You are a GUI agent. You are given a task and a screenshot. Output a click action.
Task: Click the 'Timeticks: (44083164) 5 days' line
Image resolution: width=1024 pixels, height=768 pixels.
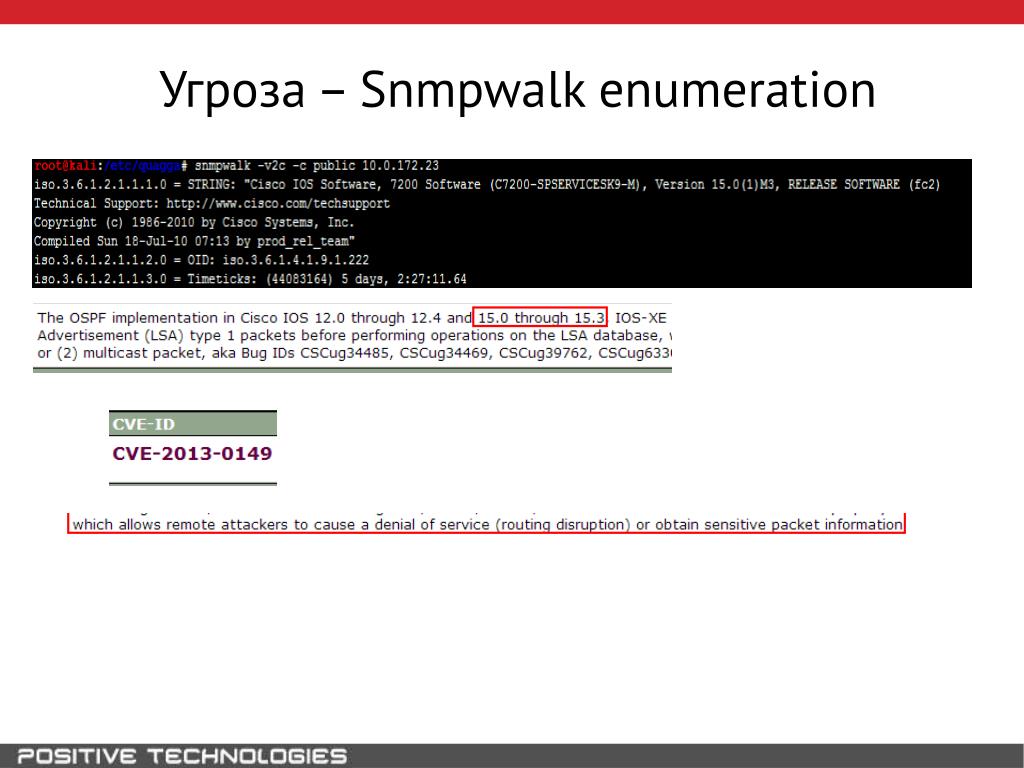click(x=250, y=280)
